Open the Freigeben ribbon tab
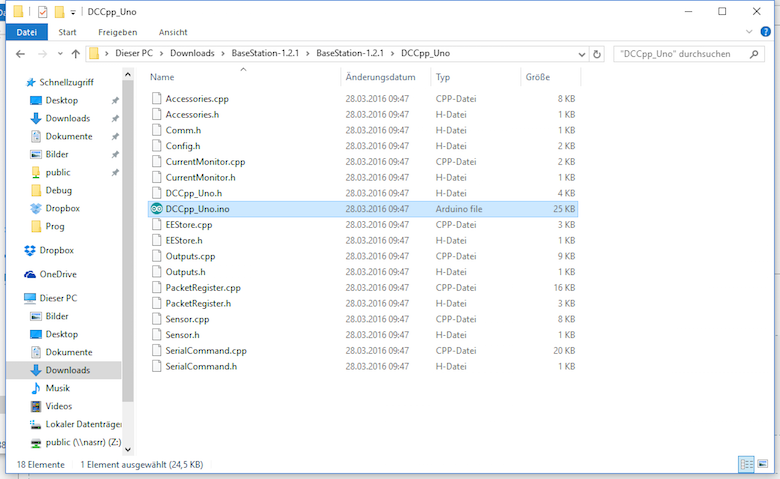780x479 pixels. 117,32
